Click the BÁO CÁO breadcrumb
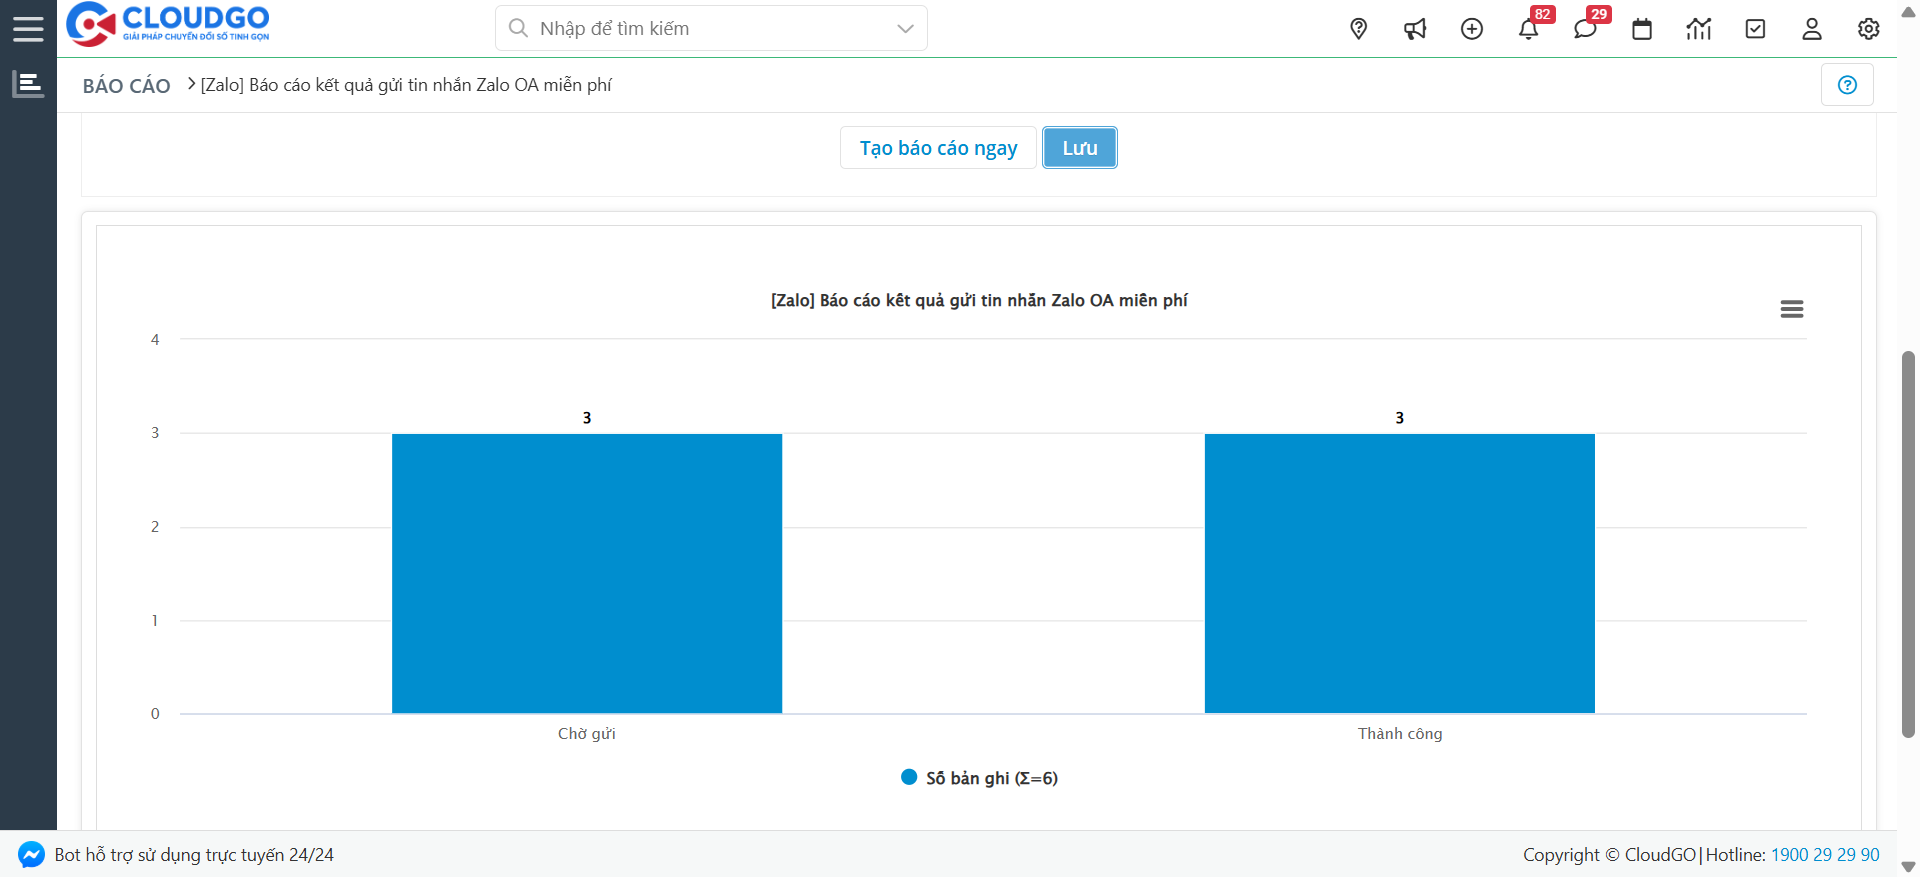 (x=126, y=86)
